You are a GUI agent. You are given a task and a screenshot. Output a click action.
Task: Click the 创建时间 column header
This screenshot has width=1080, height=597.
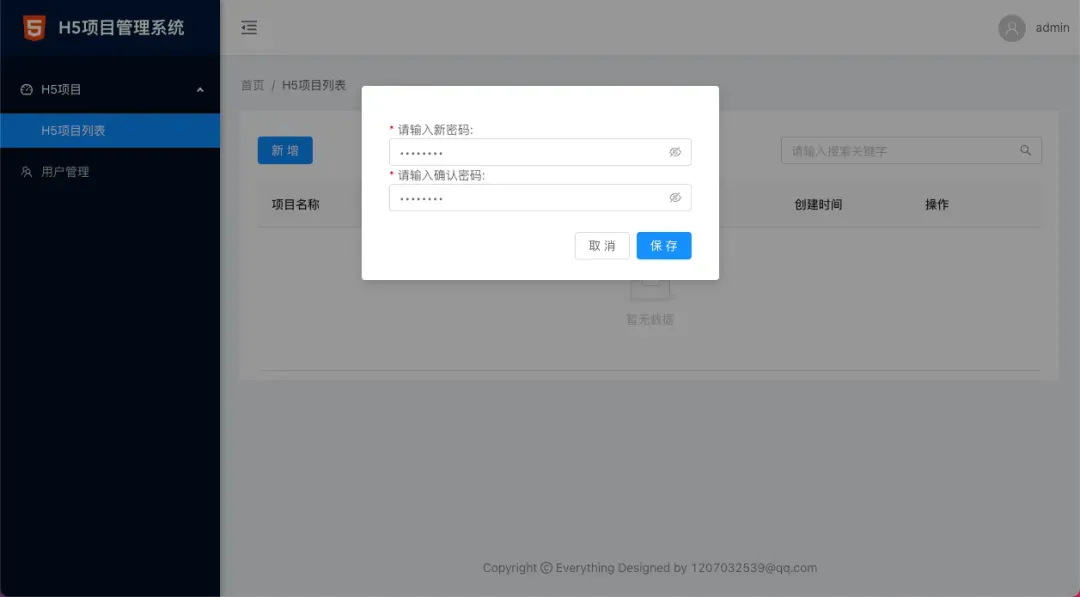pos(818,205)
